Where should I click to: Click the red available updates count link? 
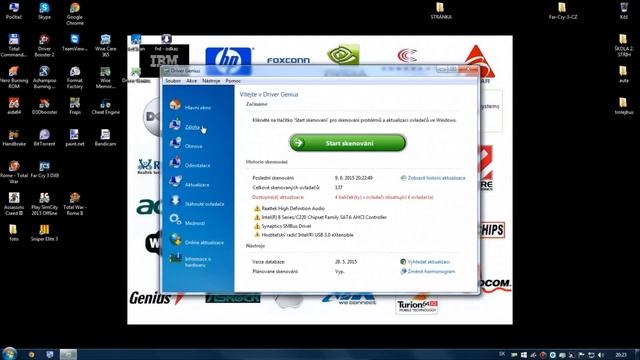(384, 197)
